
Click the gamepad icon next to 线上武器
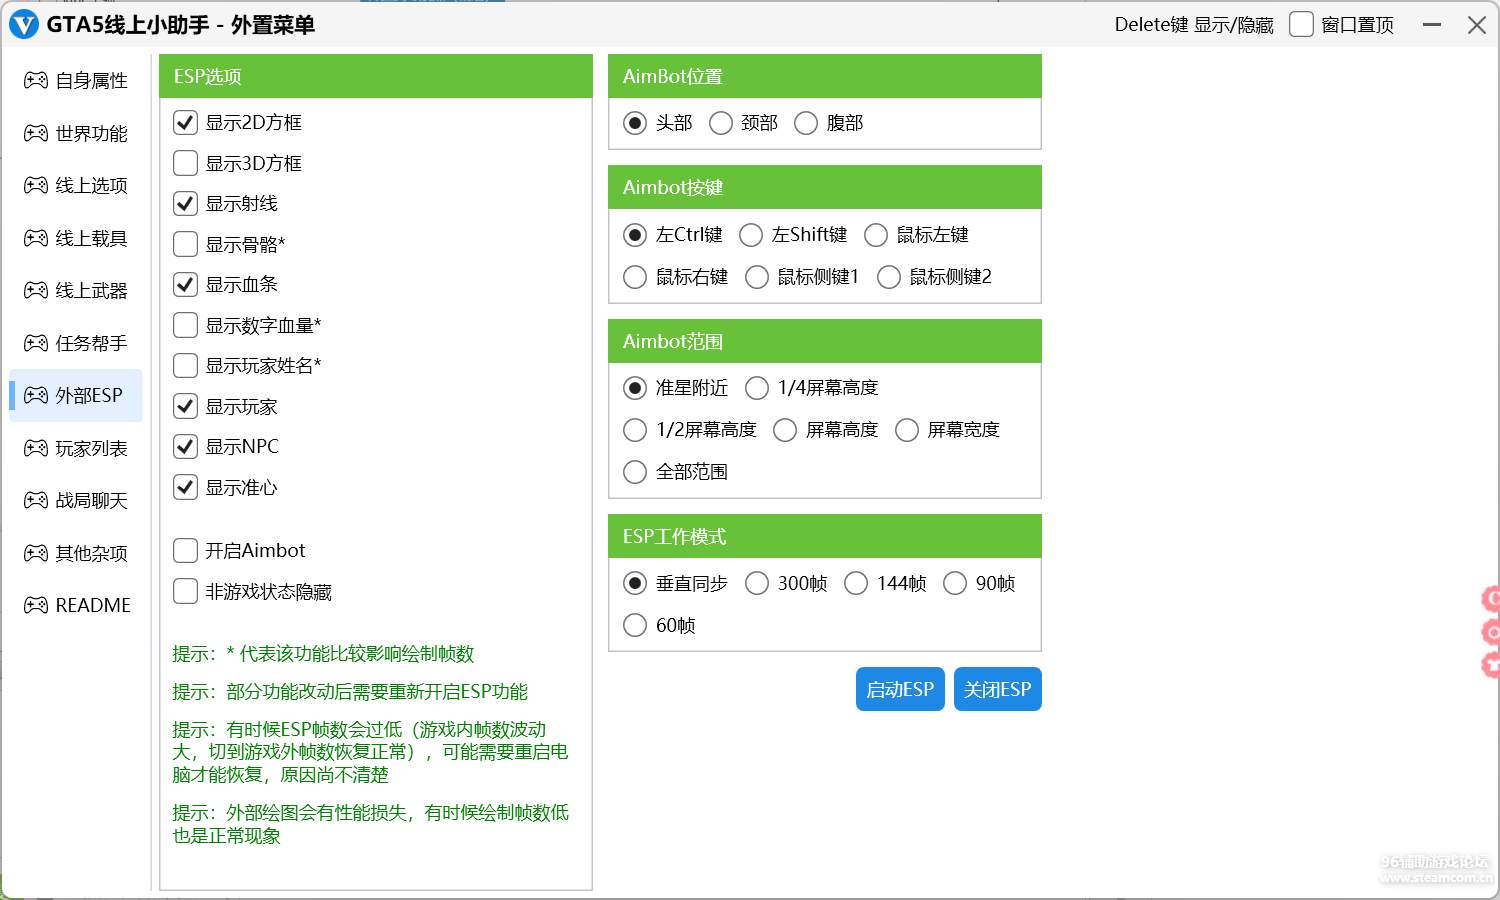tap(36, 291)
